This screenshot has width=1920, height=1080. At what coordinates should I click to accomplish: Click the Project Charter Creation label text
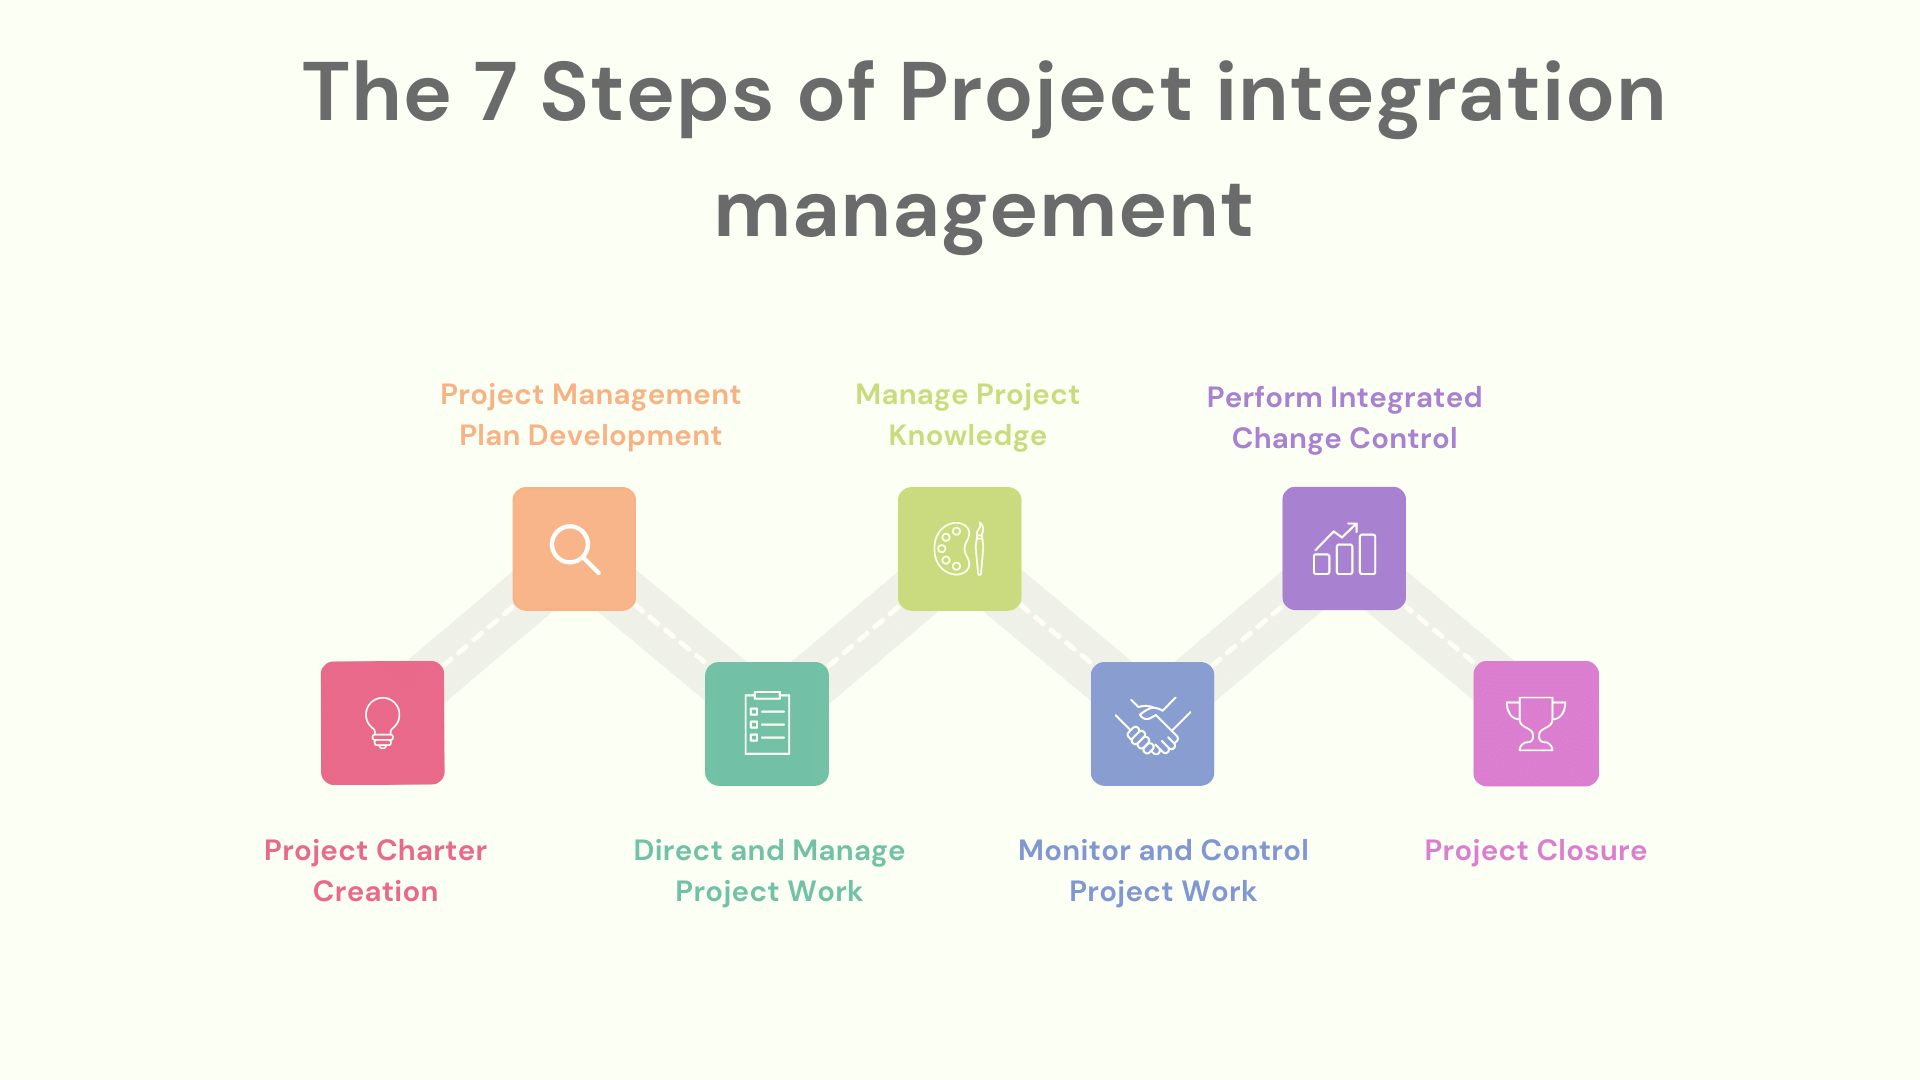tap(377, 870)
